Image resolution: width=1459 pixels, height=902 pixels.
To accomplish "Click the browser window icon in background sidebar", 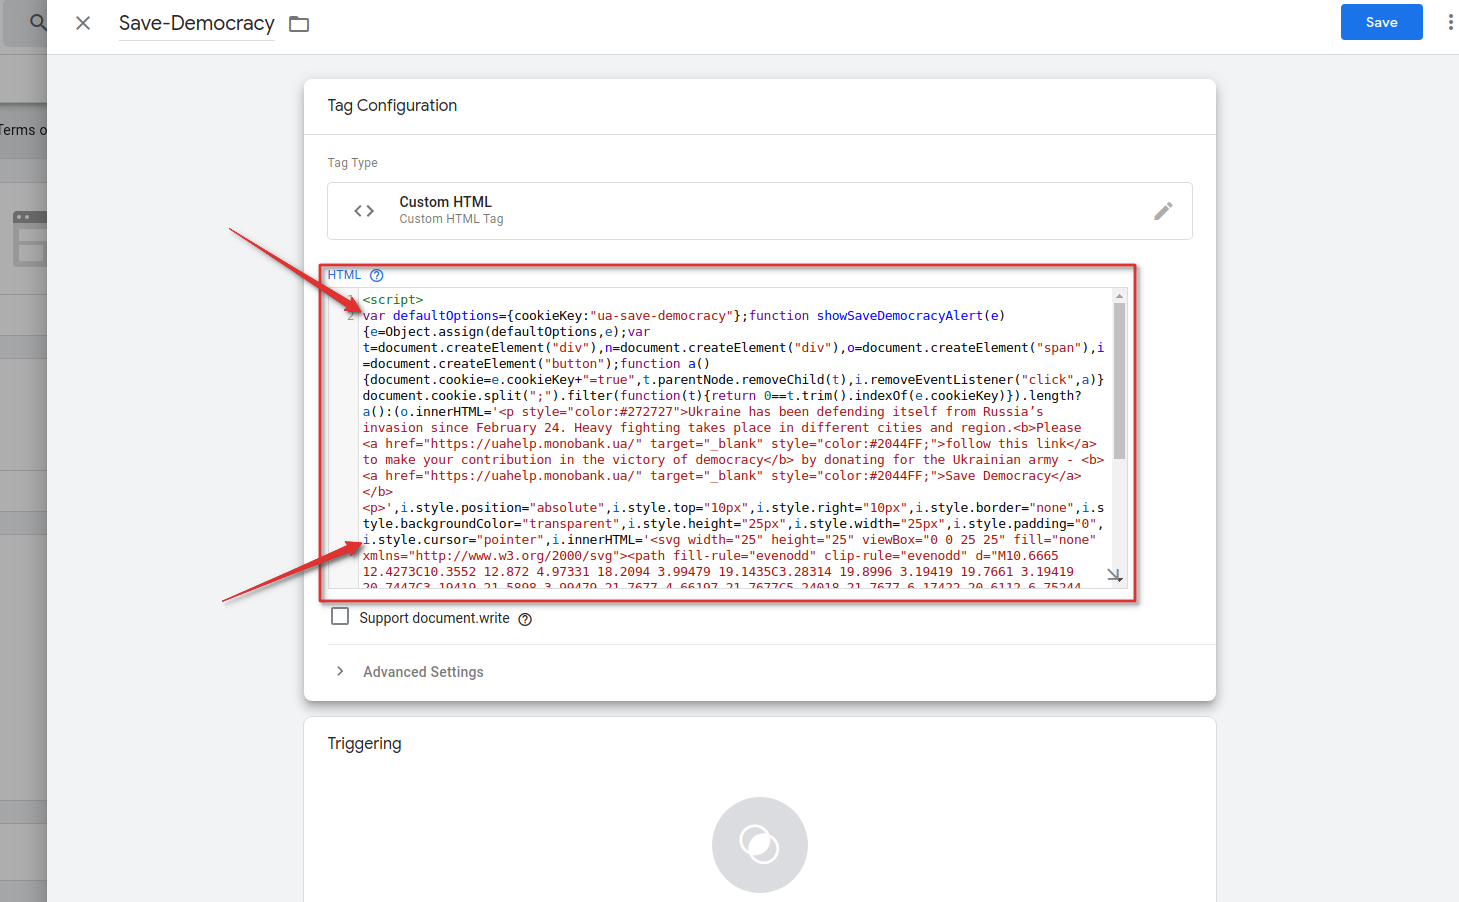I will coord(29,239).
